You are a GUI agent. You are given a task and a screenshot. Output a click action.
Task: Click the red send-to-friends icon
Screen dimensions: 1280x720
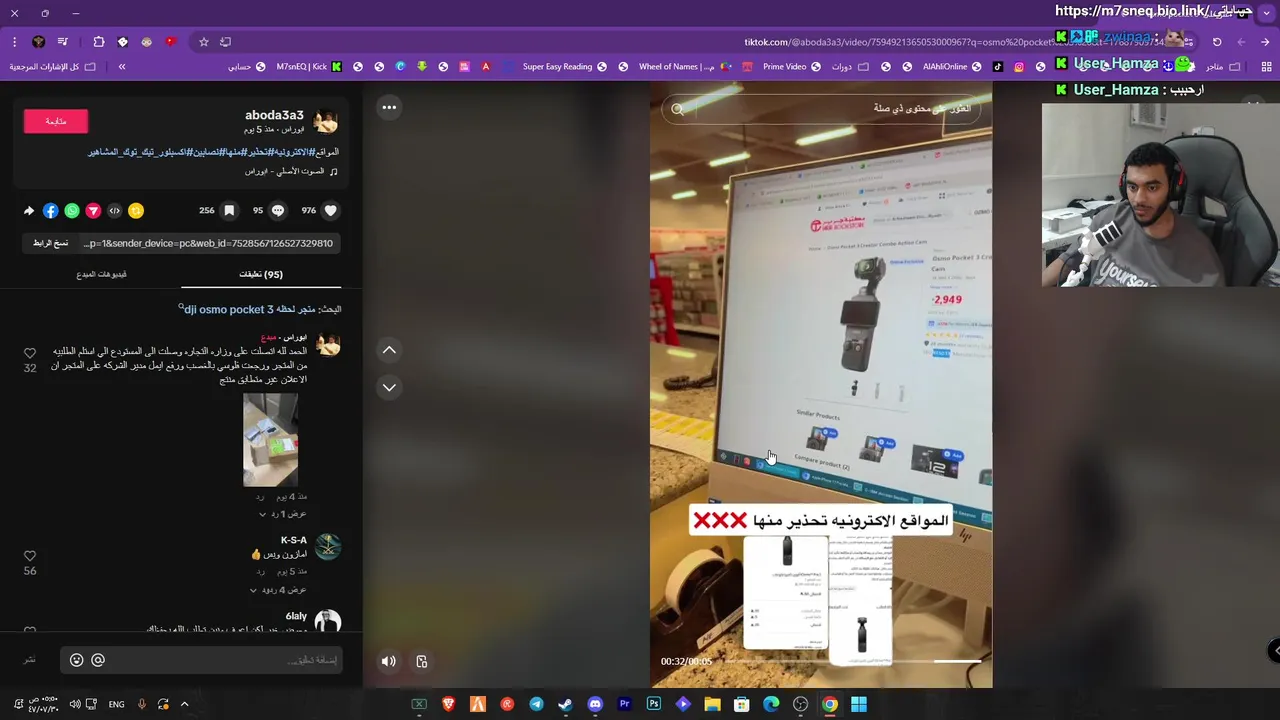click(x=93, y=211)
